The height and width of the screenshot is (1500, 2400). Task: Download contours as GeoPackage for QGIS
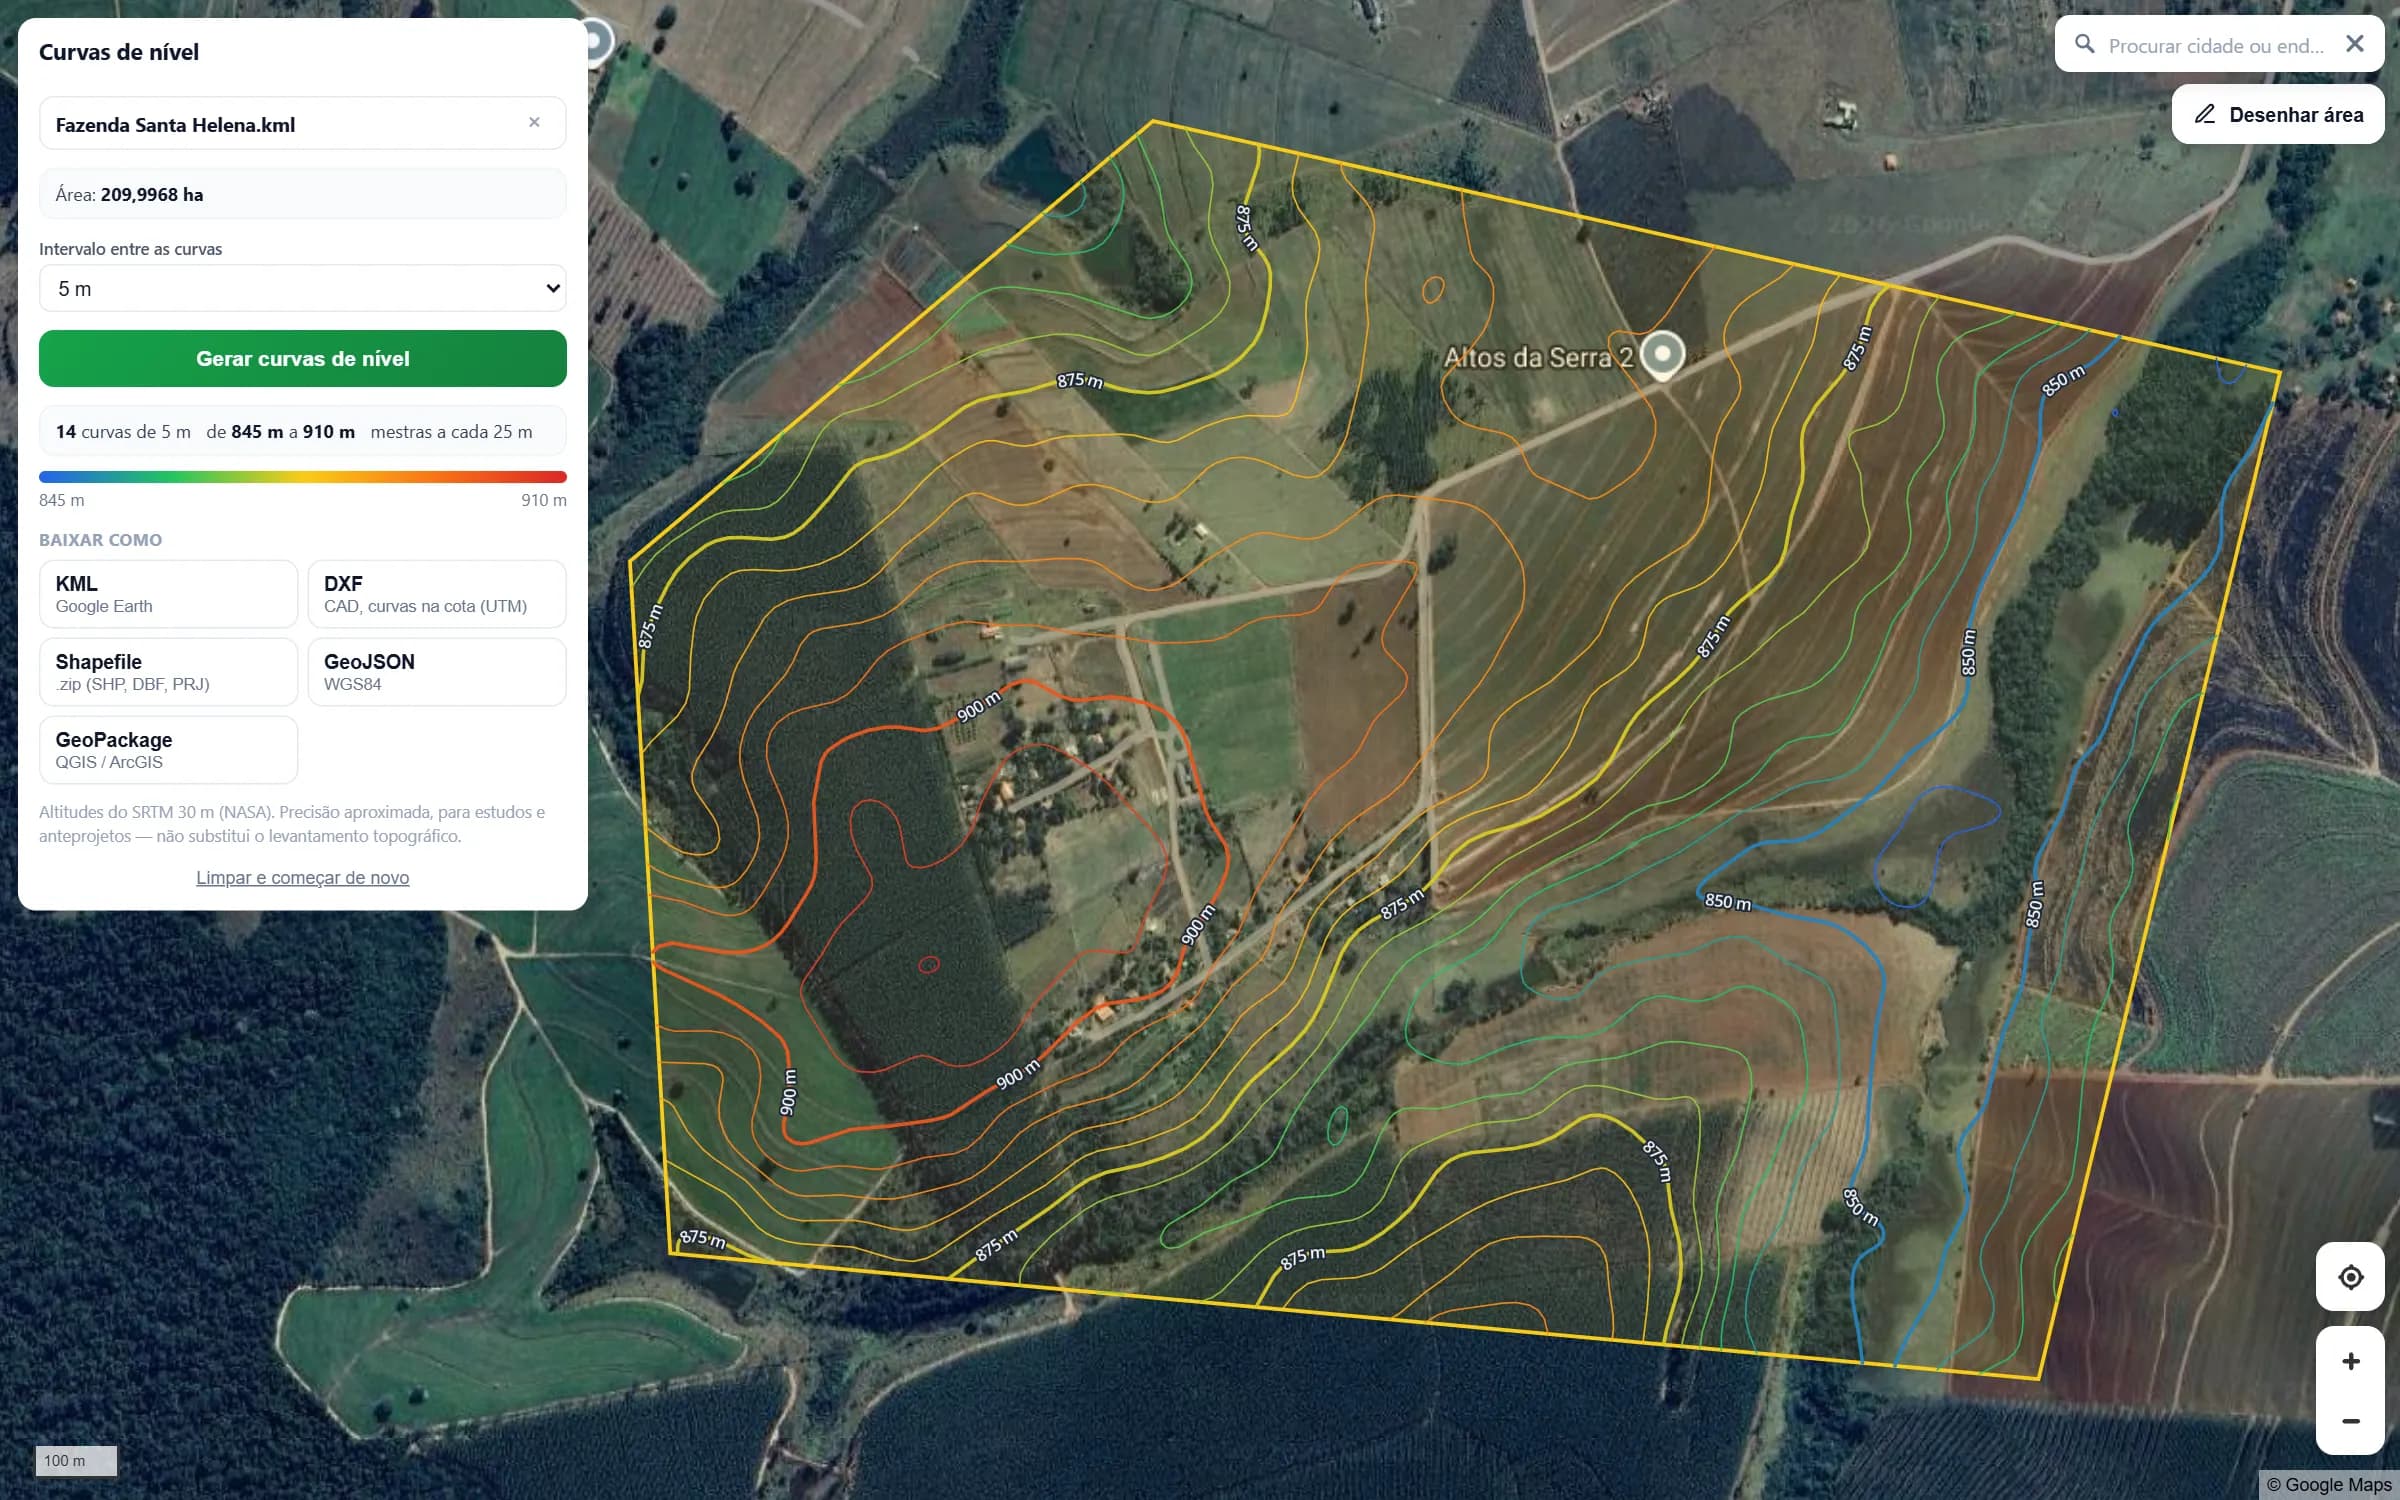pos(168,750)
